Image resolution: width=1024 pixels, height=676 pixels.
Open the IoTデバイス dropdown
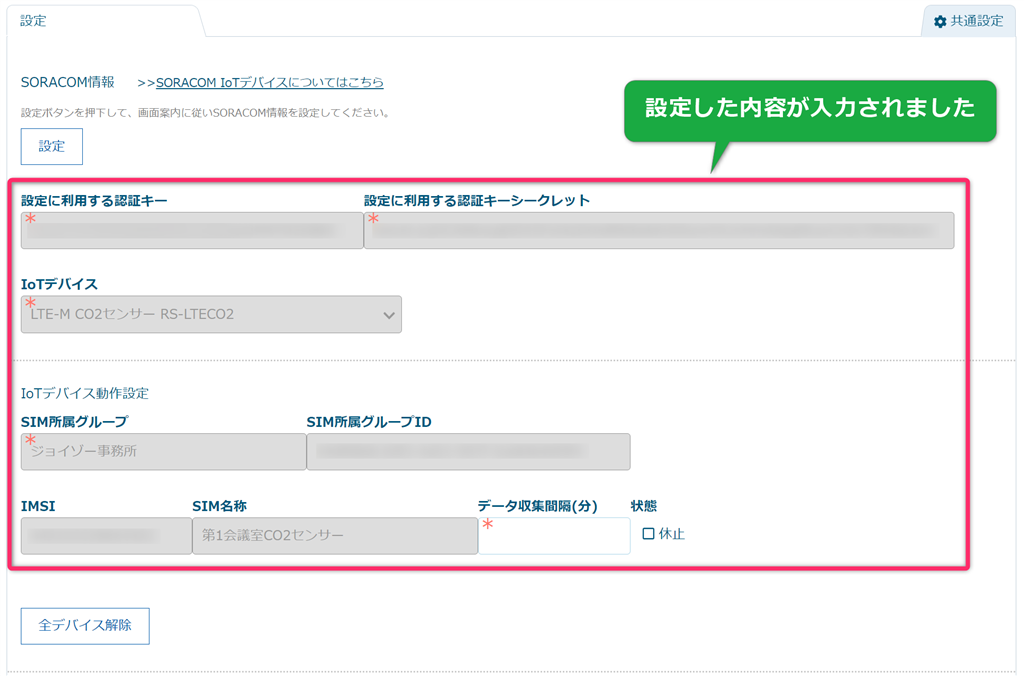pos(211,315)
